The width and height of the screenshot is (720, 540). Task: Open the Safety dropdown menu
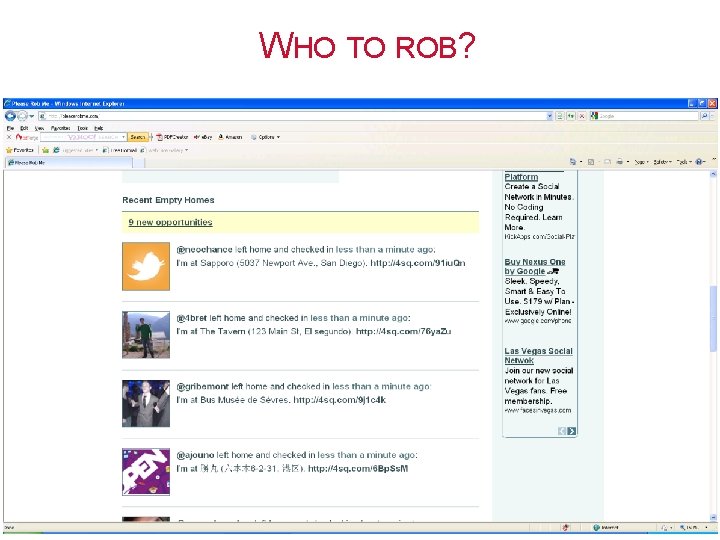[662, 162]
